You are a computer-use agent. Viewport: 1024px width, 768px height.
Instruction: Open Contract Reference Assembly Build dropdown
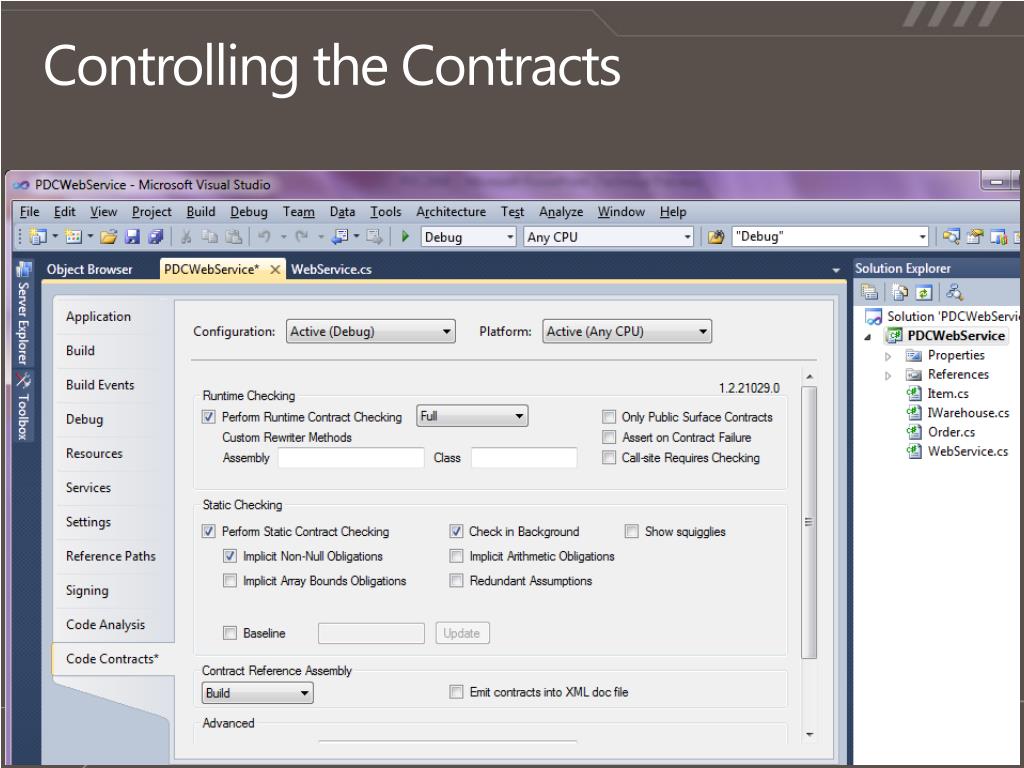(x=257, y=693)
